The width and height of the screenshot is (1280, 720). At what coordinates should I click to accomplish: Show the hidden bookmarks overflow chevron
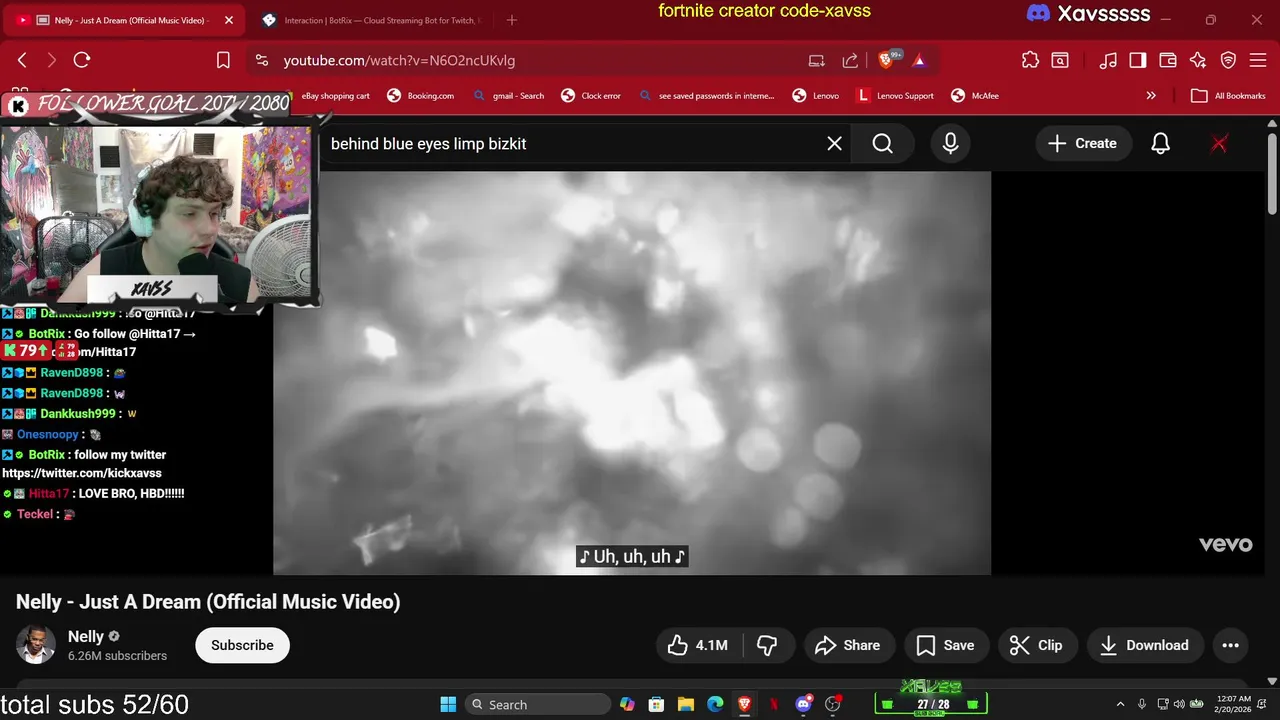click(1151, 96)
